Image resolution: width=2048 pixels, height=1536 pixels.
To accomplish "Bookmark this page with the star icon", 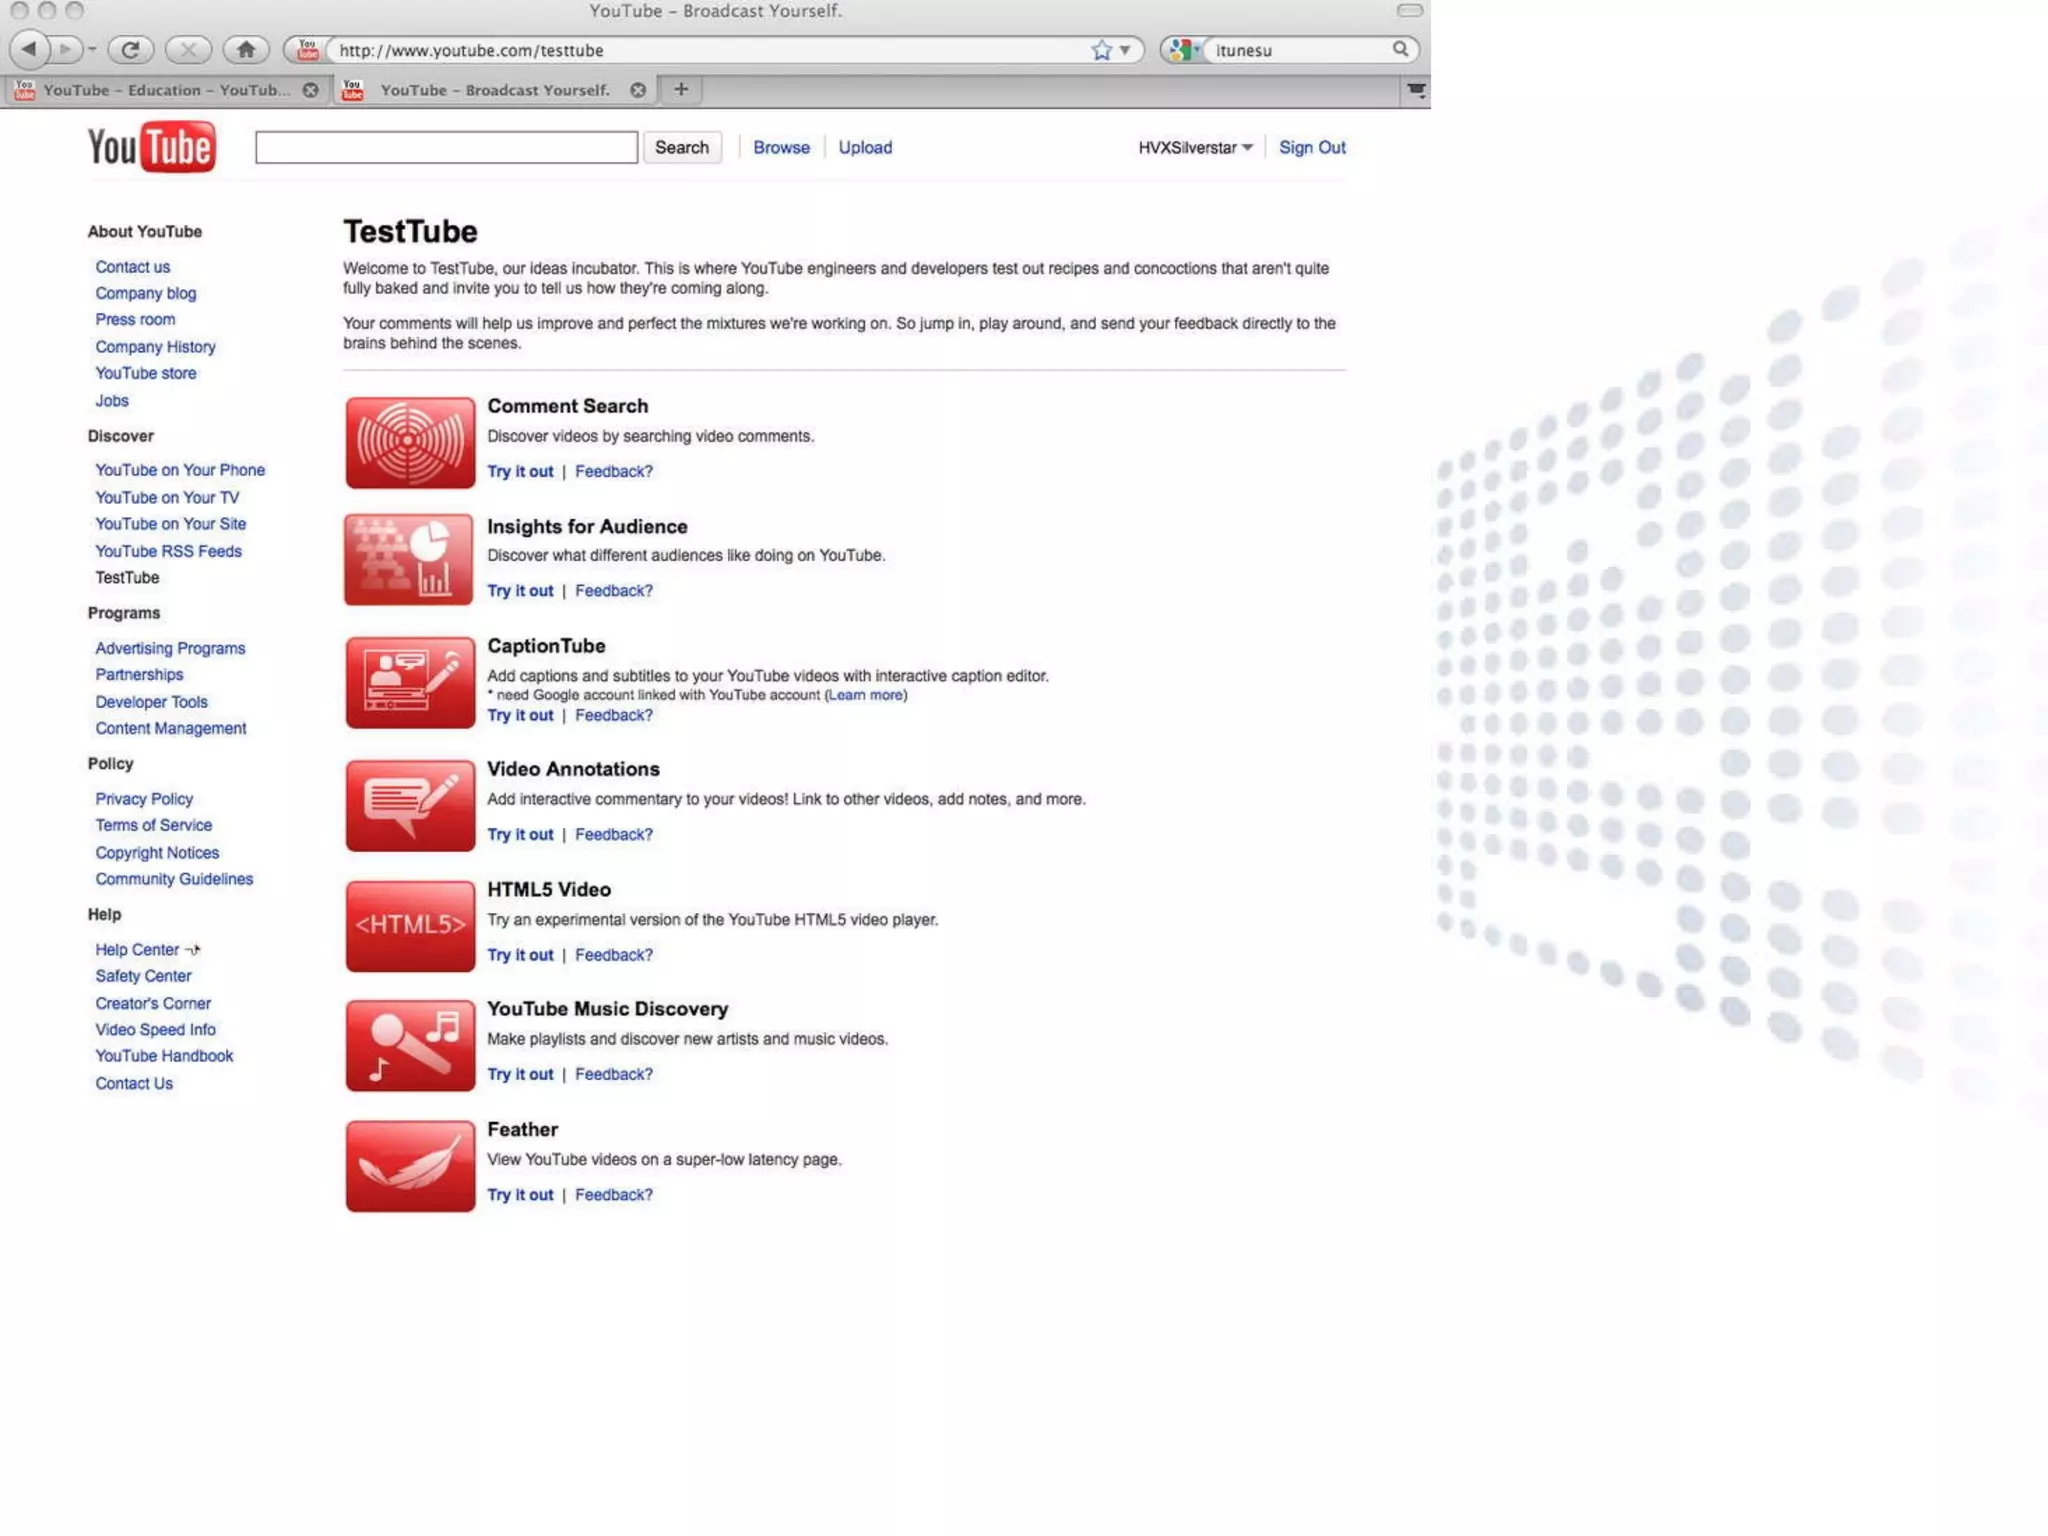I will (1101, 50).
